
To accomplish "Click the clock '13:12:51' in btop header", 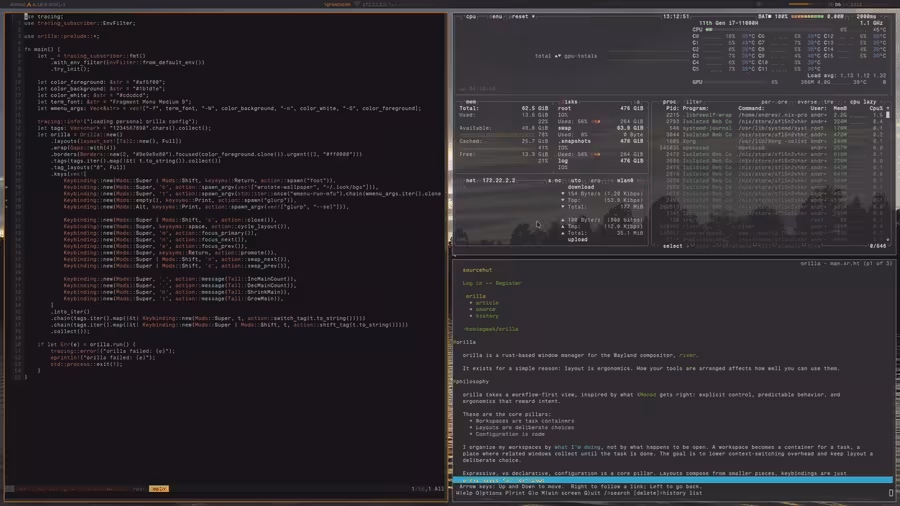I will pyautogui.click(x=676, y=17).
